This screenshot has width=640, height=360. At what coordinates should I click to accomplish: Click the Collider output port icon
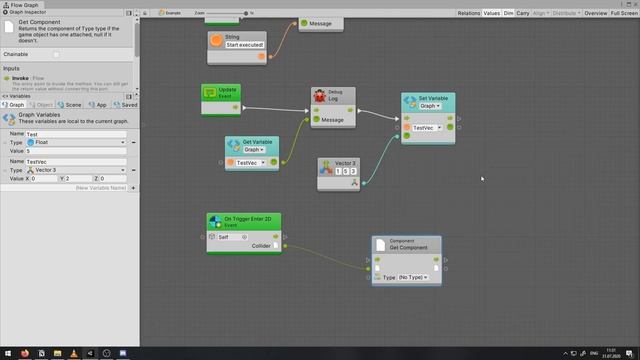[276, 245]
